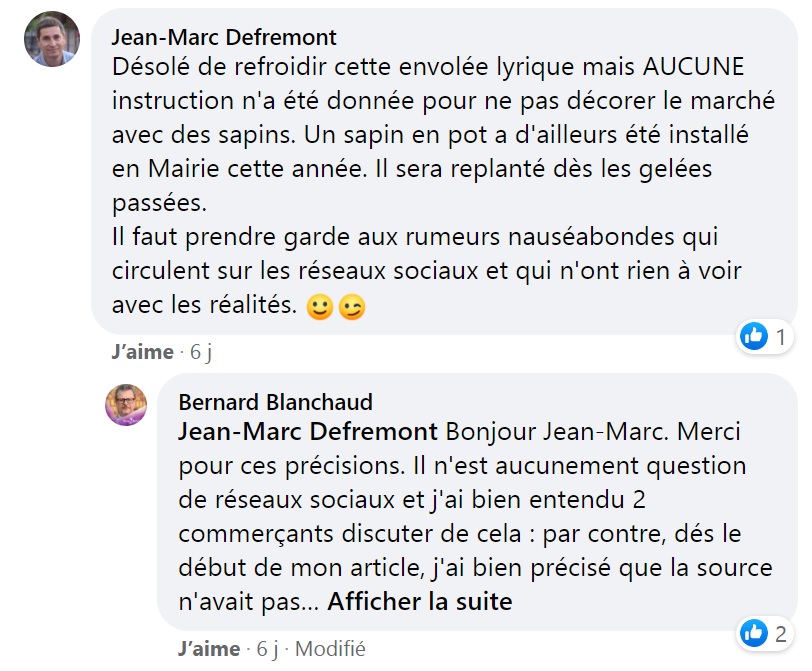Screen dimensions: 812x671
Task: Click the smiling face emoji
Action: click(x=319, y=307)
